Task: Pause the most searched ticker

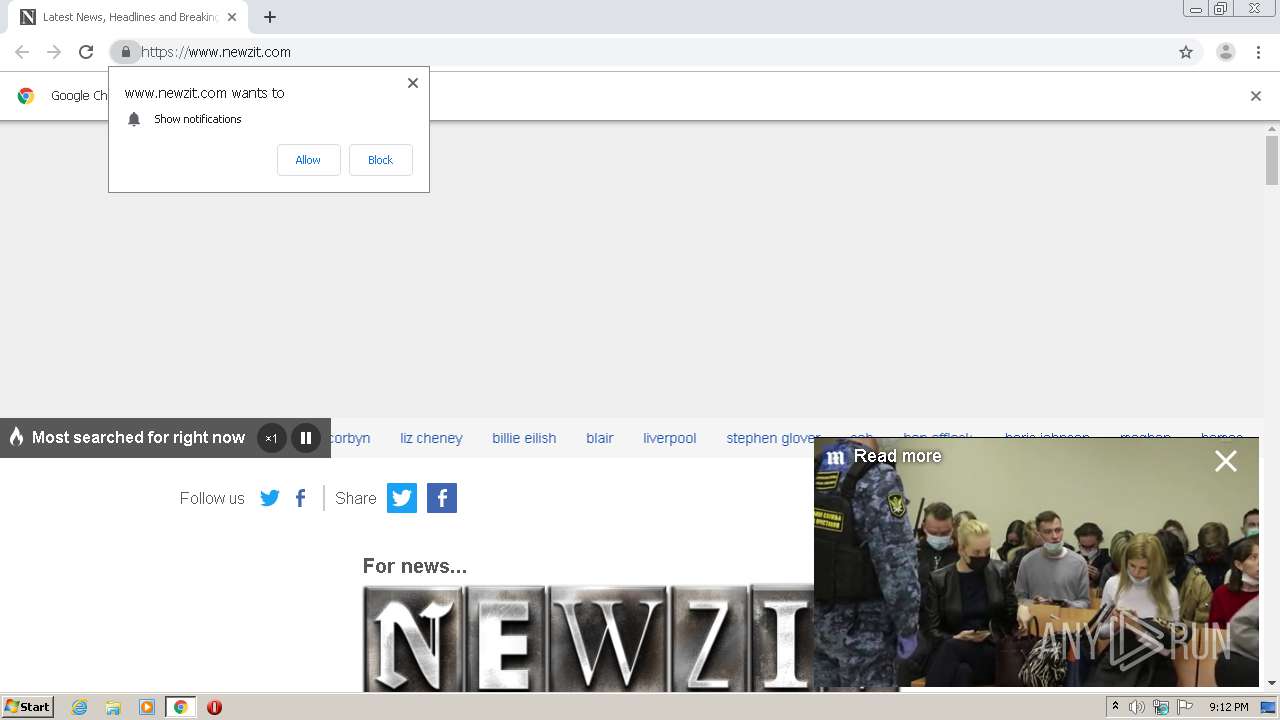Action: pos(306,438)
